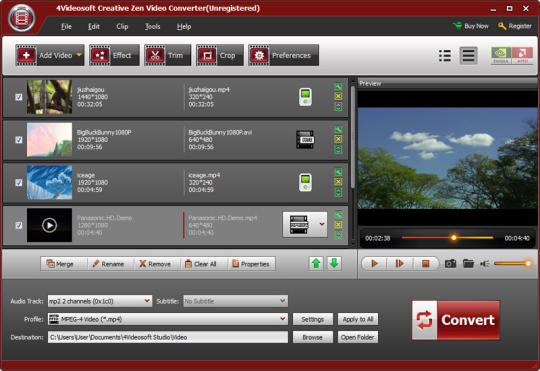Select the BigBuckBunny1080P video thumbnail
This screenshot has height=371, width=540.
tap(50, 140)
